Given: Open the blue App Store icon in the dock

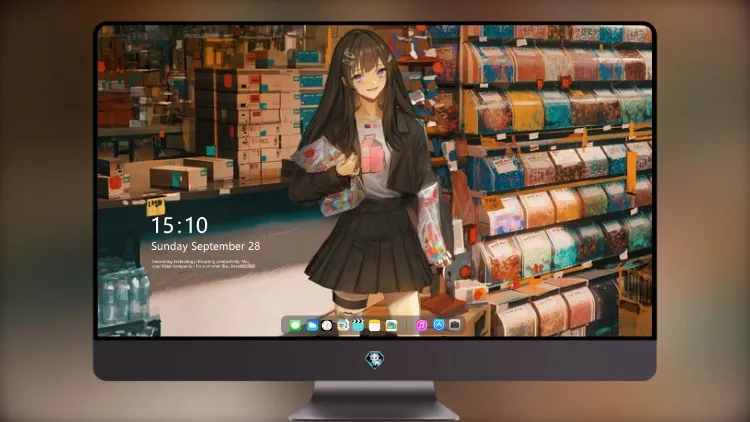Looking at the screenshot, I should (439, 325).
